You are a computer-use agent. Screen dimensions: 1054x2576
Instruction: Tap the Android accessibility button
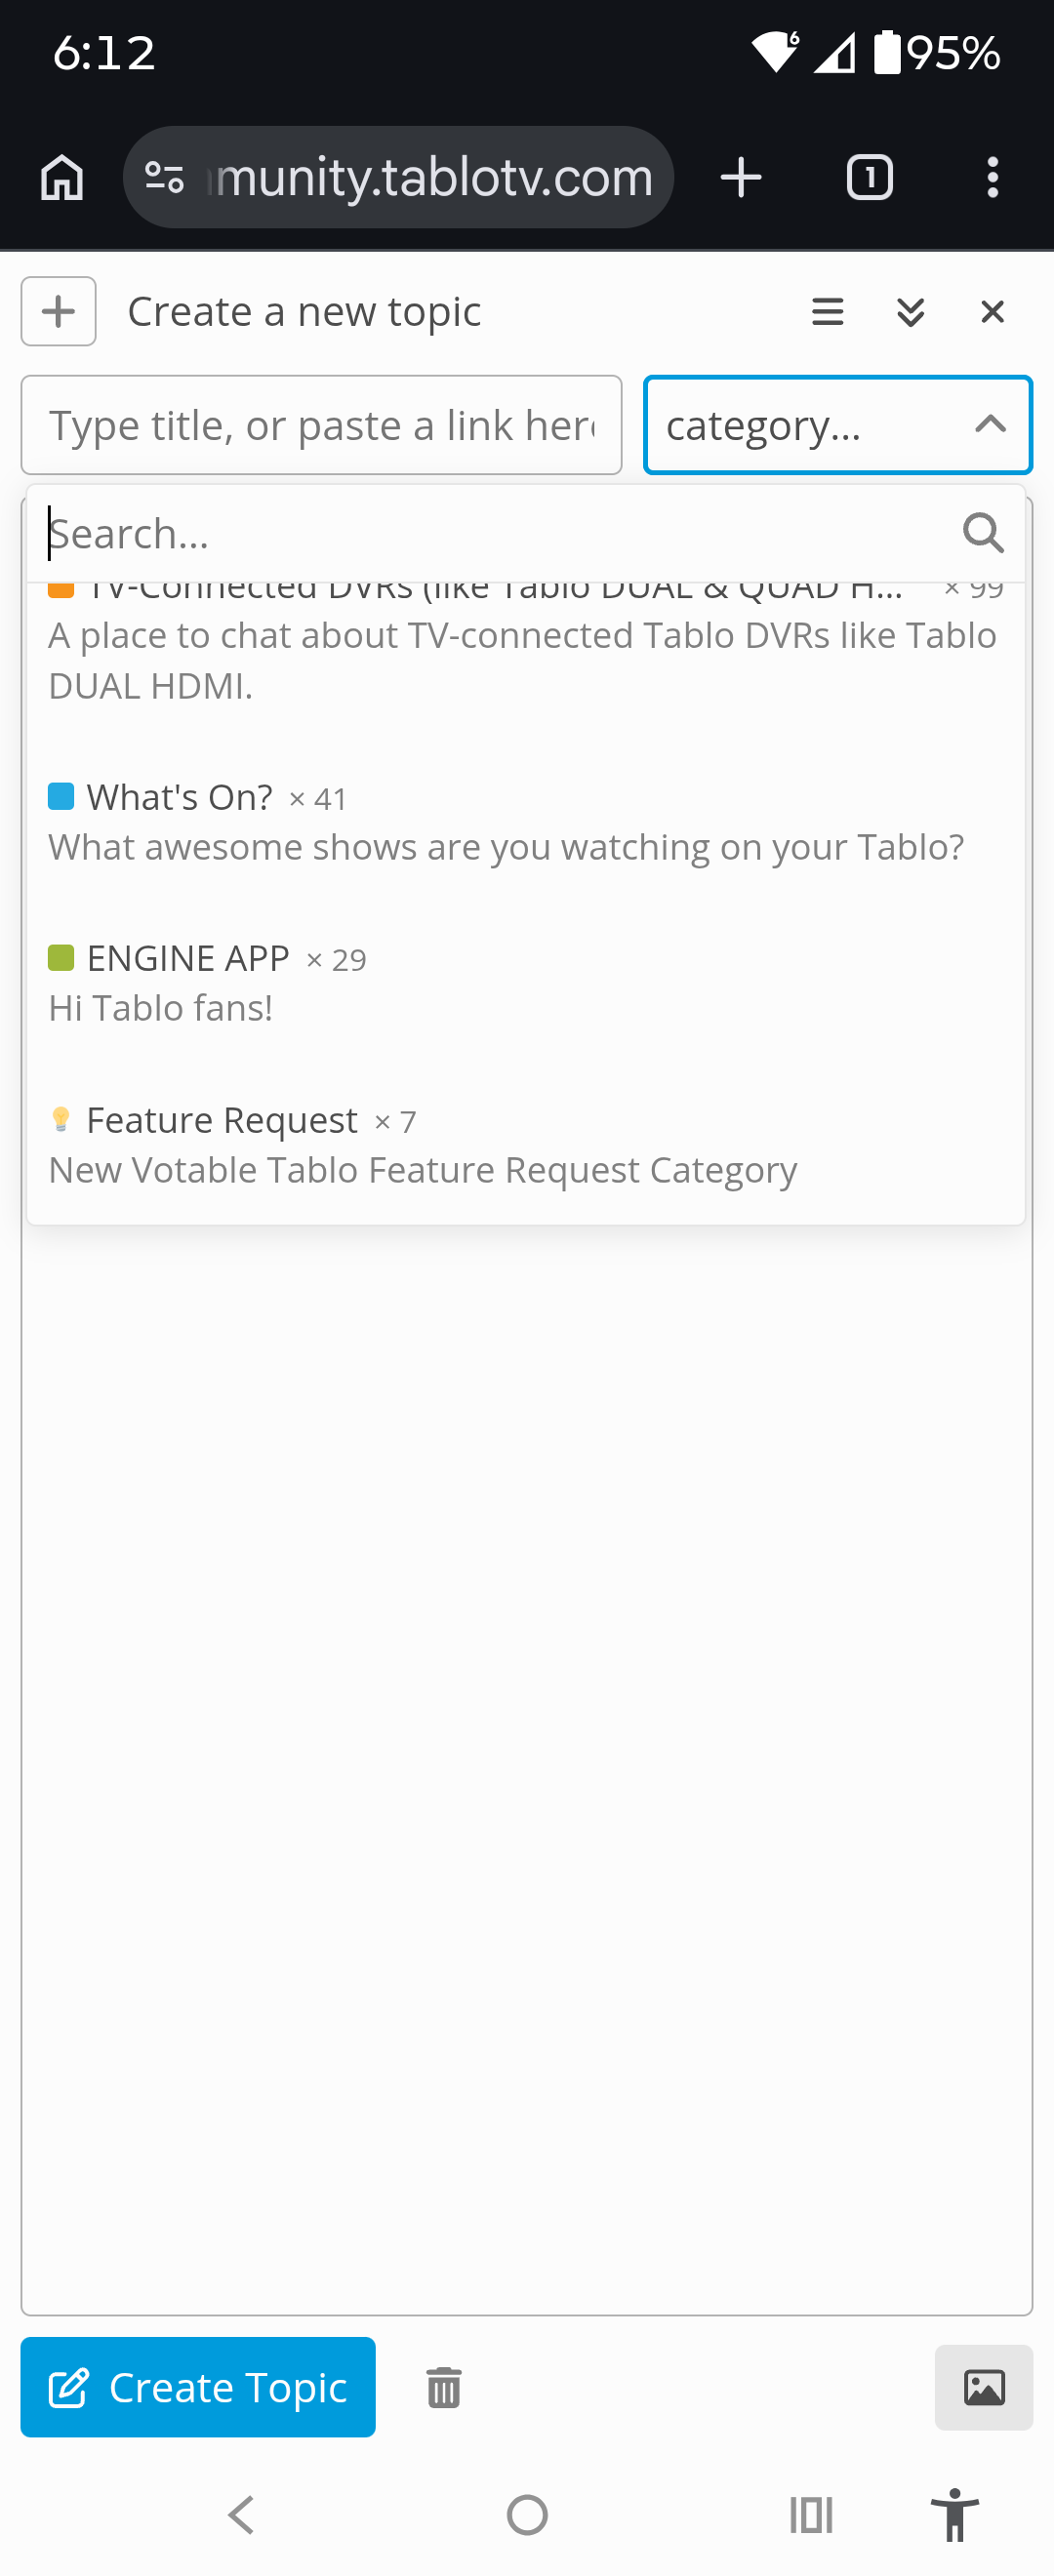pyautogui.click(x=955, y=2514)
